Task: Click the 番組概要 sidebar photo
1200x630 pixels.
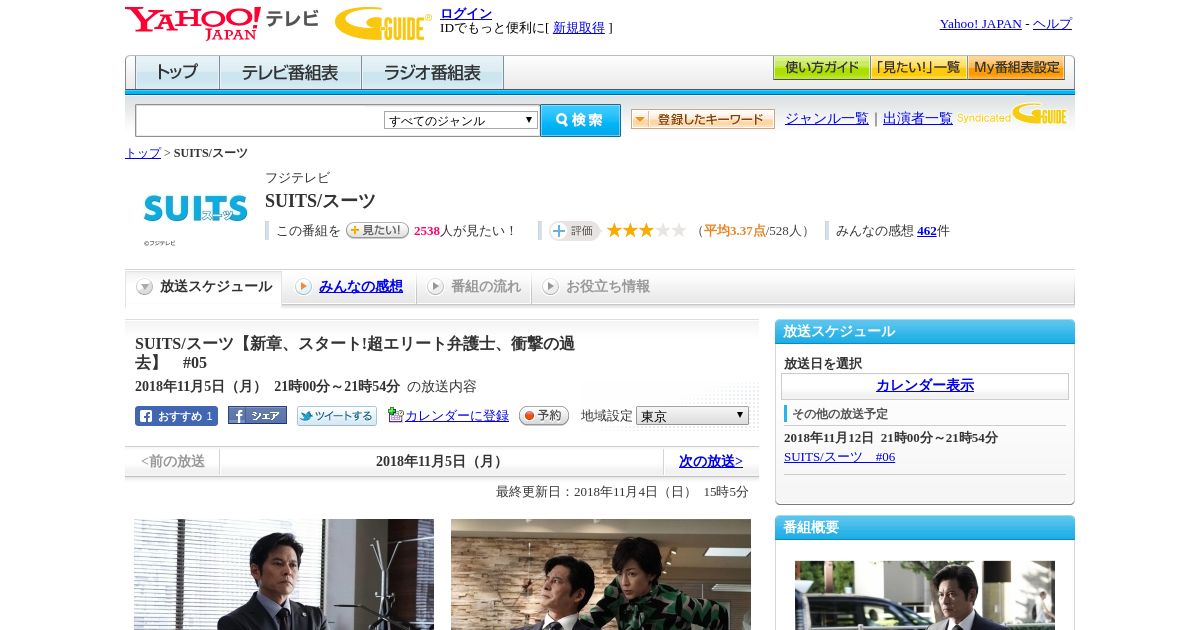Action: [925, 595]
